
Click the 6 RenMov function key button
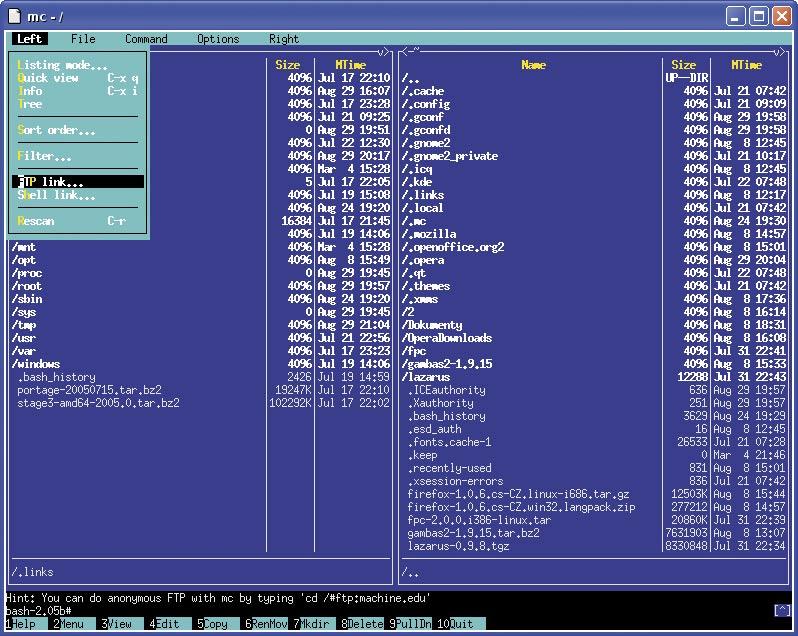[x=266, y=624]
